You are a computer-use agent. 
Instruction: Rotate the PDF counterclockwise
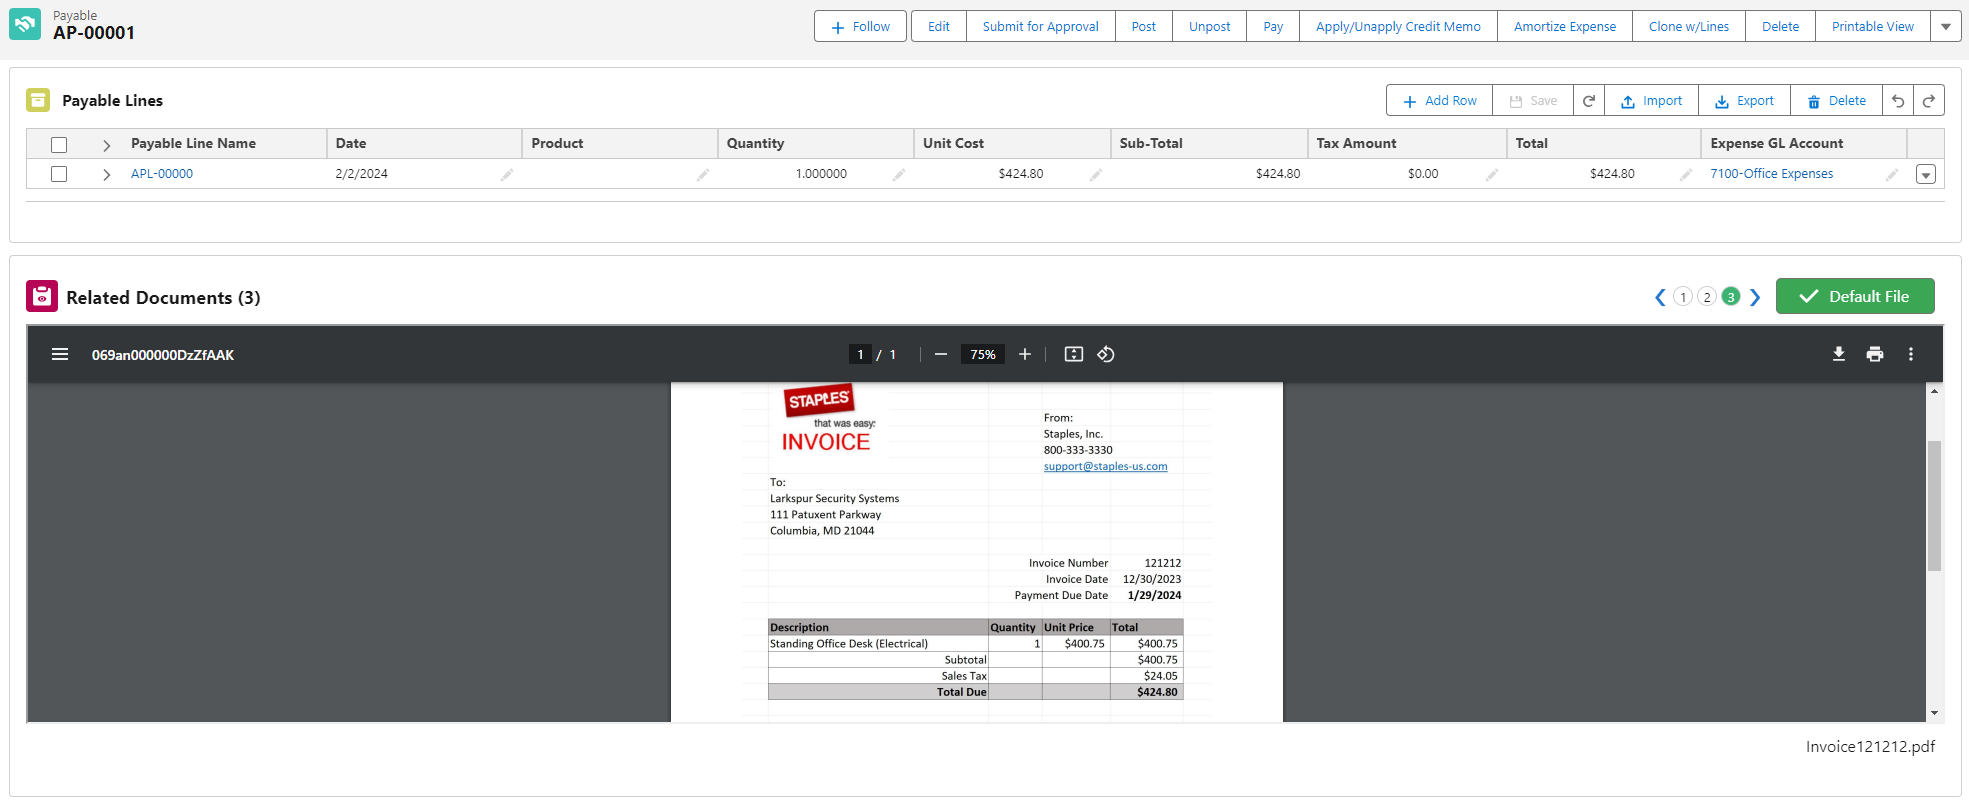1105,354
